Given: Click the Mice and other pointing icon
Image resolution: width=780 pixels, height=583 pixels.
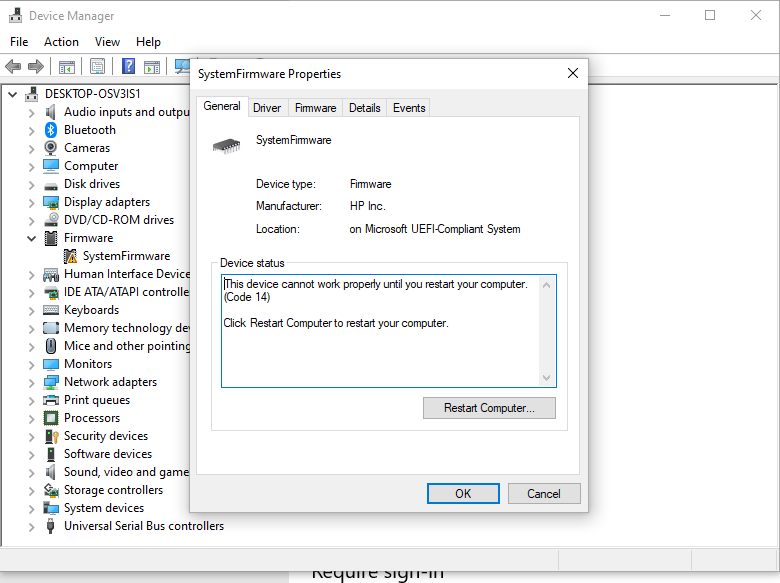Looking at the screenshot, I should [51, 346].
